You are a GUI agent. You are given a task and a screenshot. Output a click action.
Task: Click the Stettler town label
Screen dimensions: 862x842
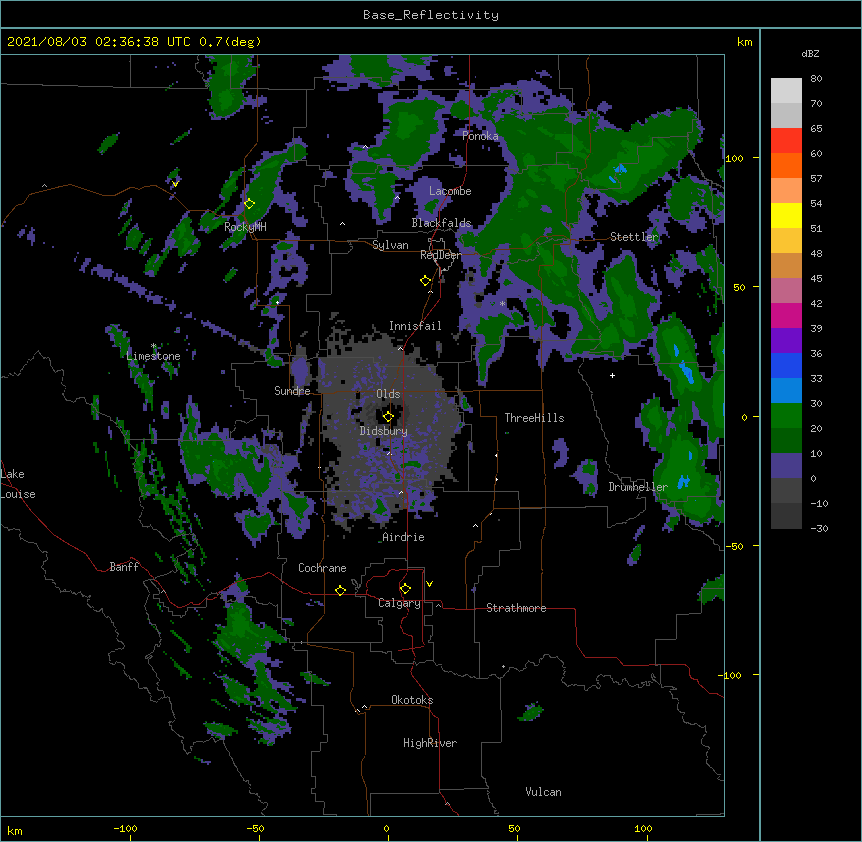coord(634,237)
